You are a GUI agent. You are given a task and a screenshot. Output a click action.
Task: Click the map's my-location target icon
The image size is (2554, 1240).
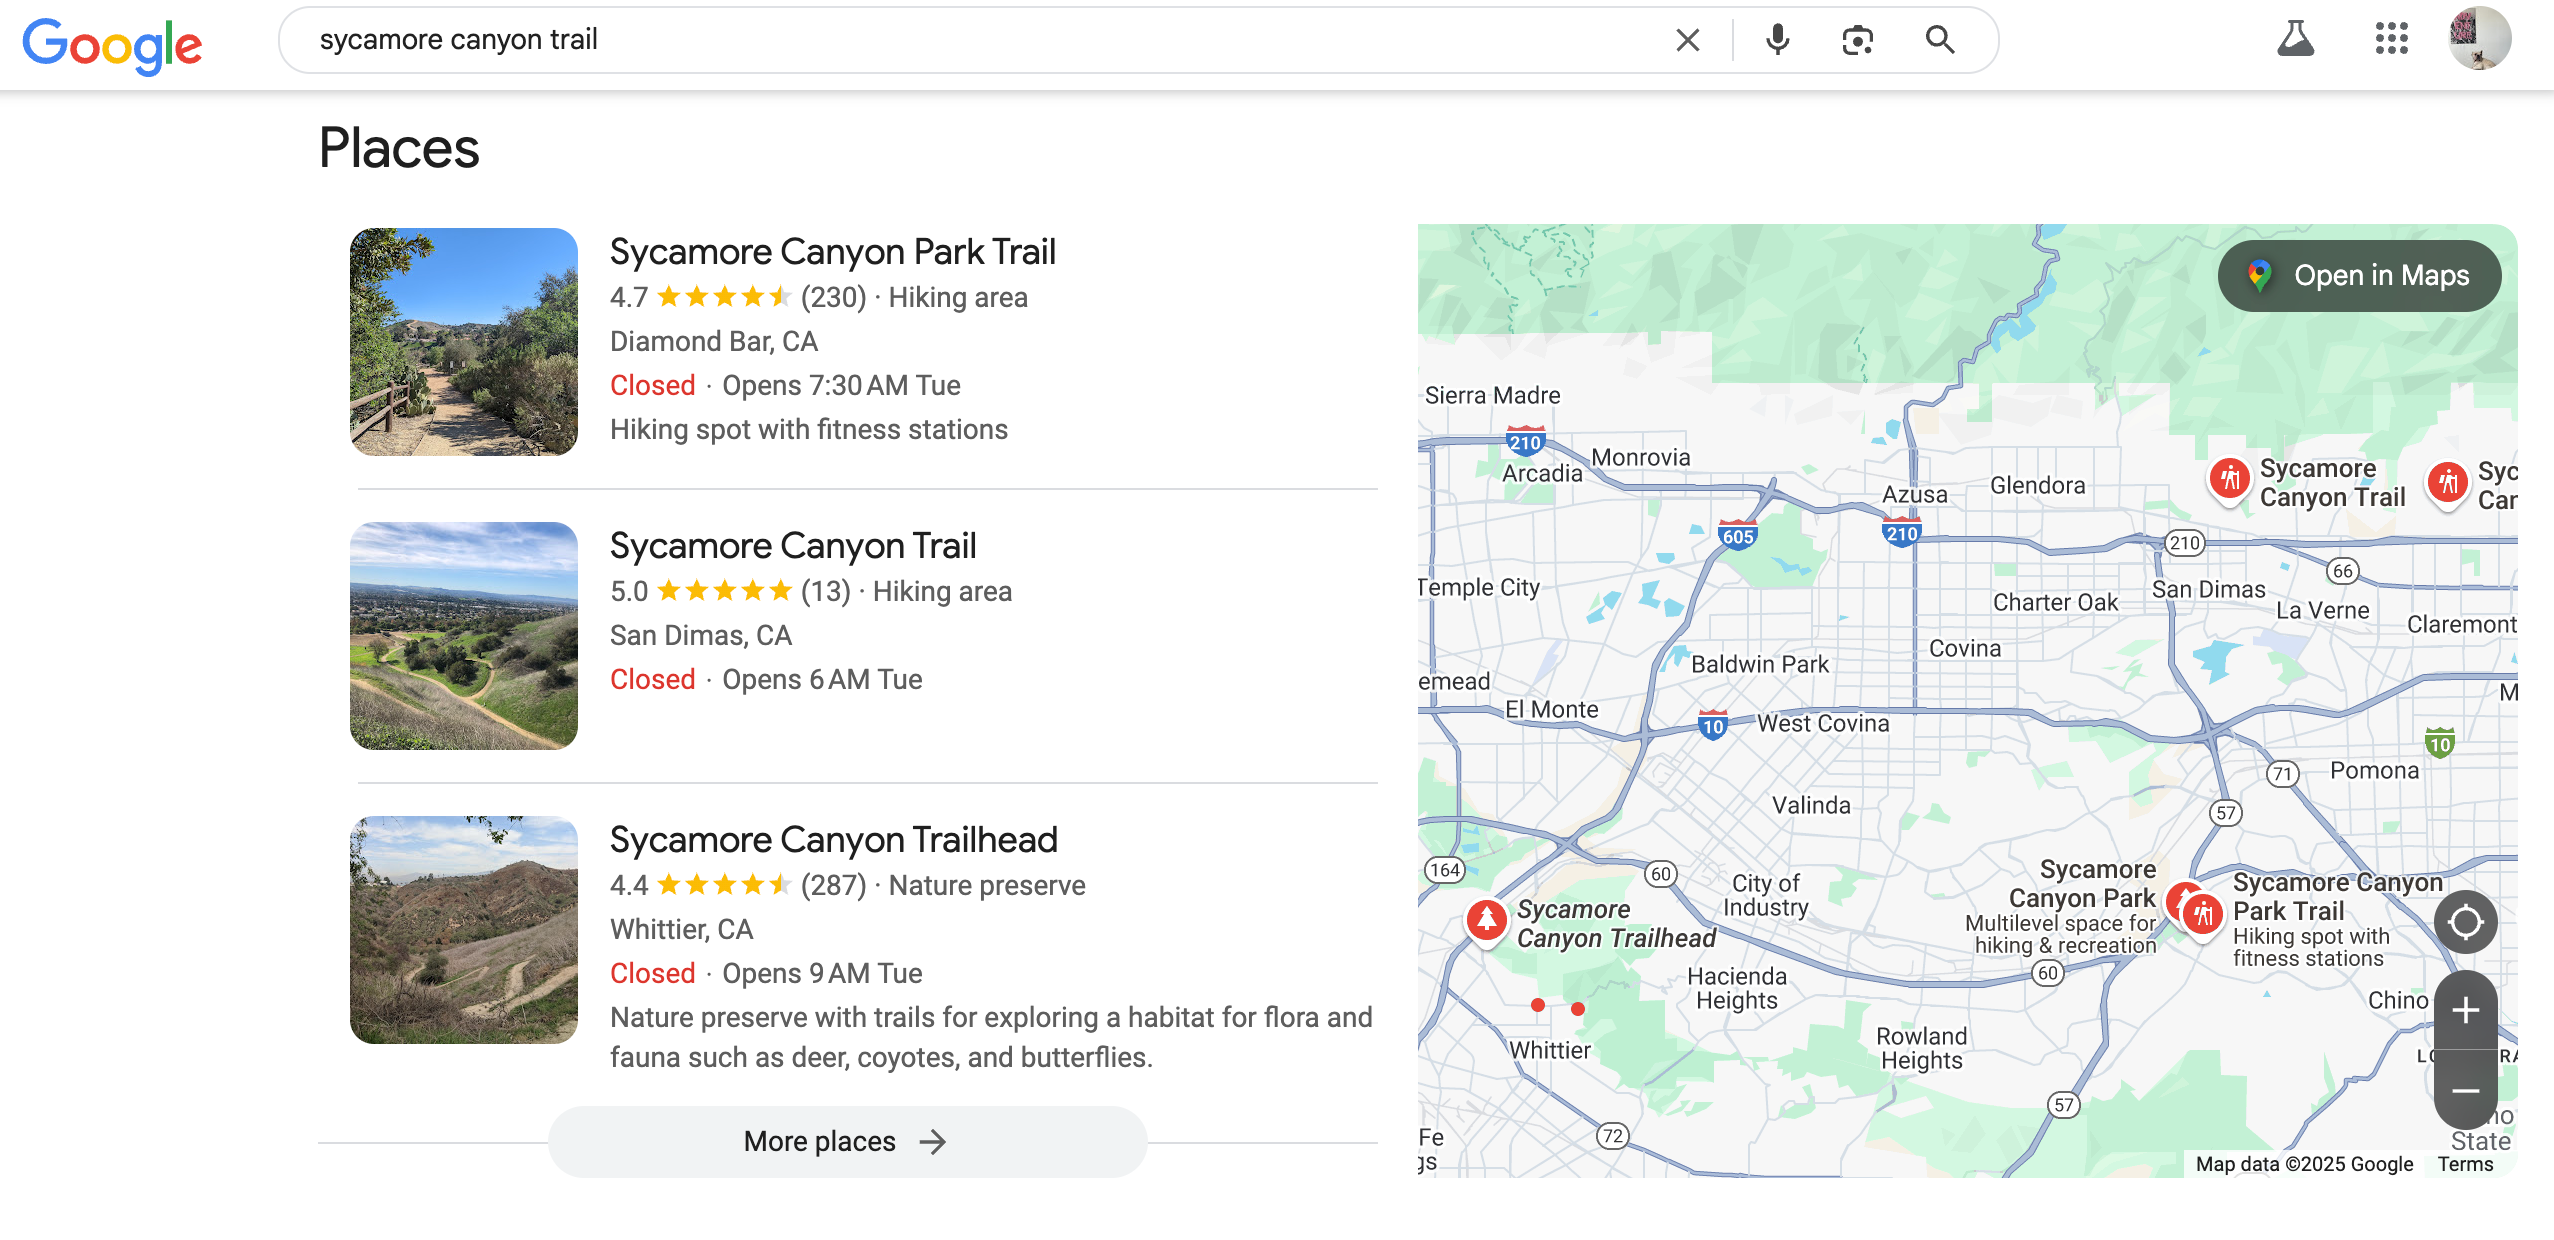pos(2465,922)
